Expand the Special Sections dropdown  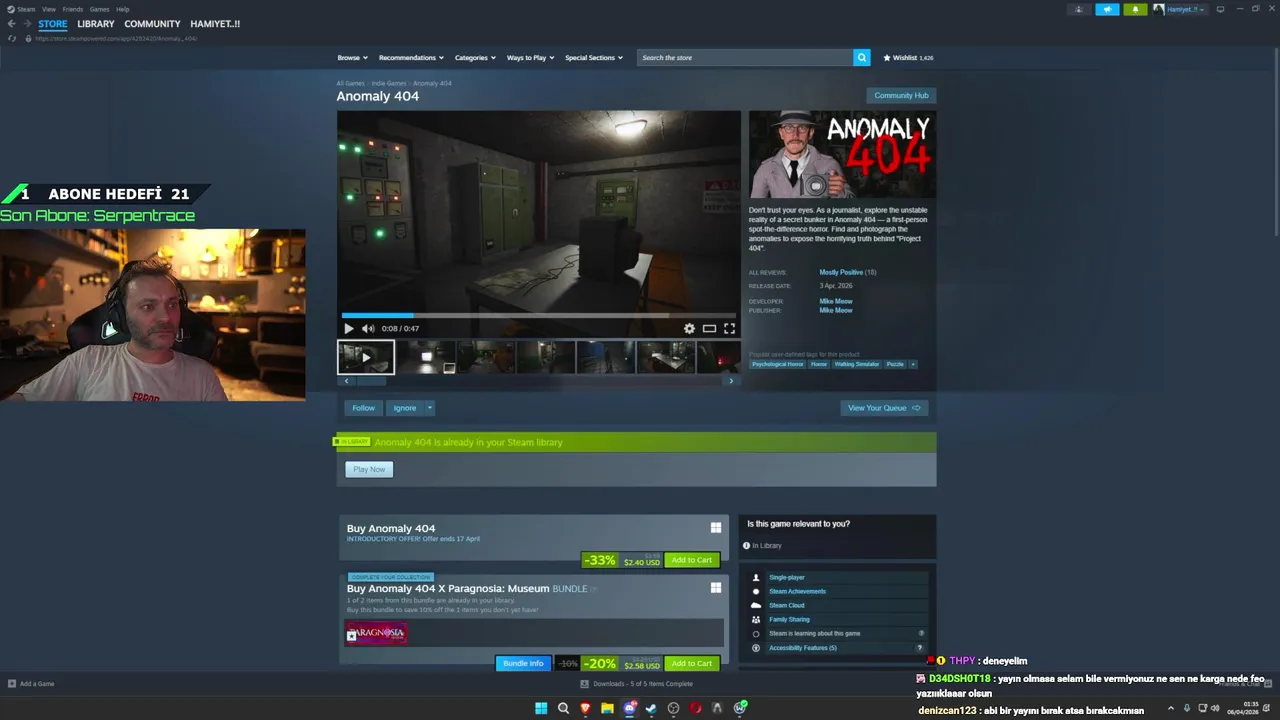coord(594,58)
